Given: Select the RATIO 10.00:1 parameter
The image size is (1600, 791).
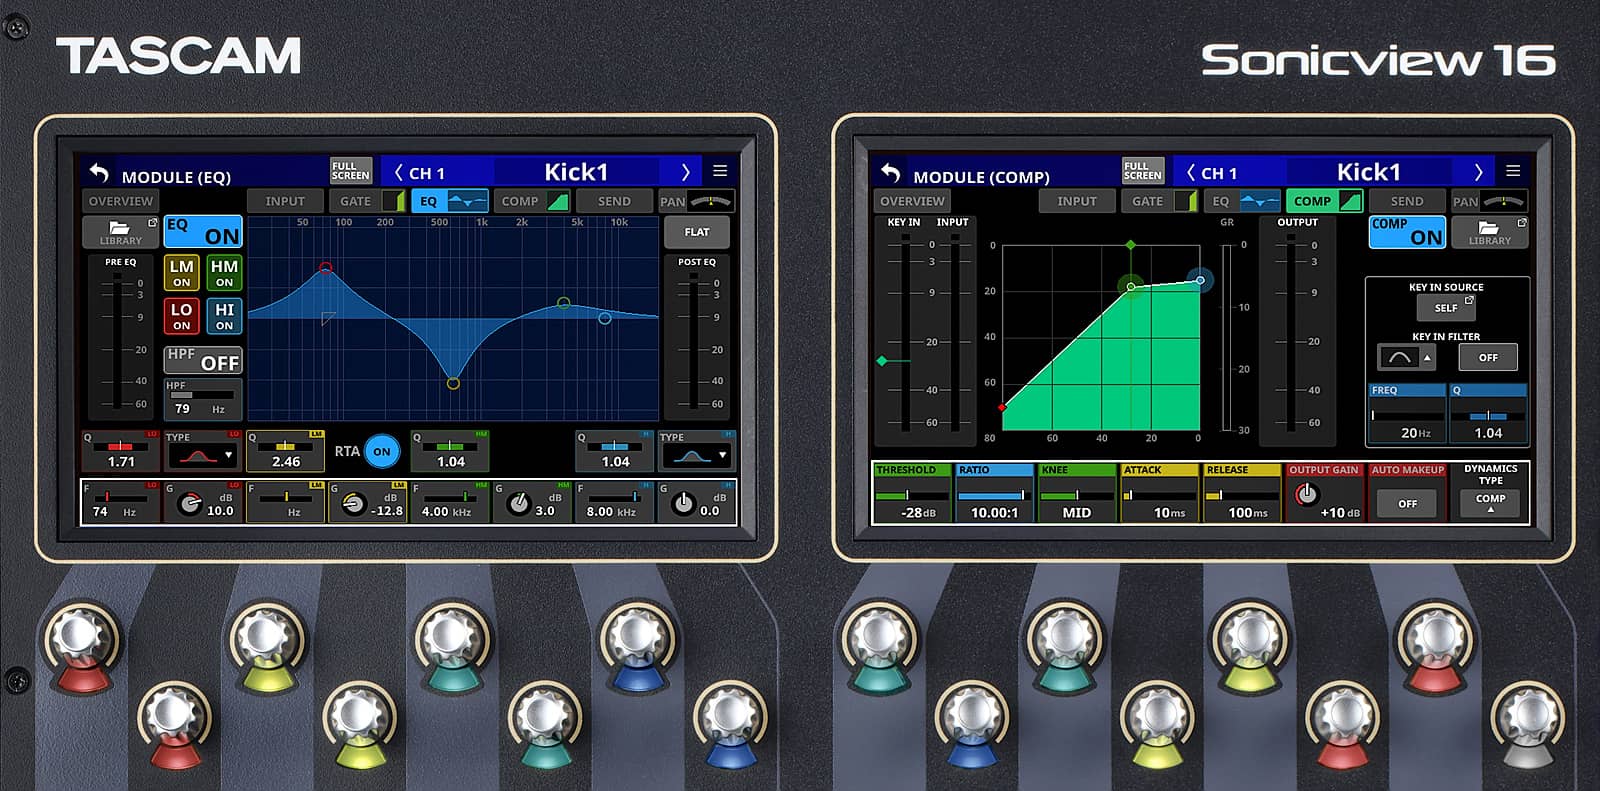Looking at the screenshot, I should click(x=994, y=494).
